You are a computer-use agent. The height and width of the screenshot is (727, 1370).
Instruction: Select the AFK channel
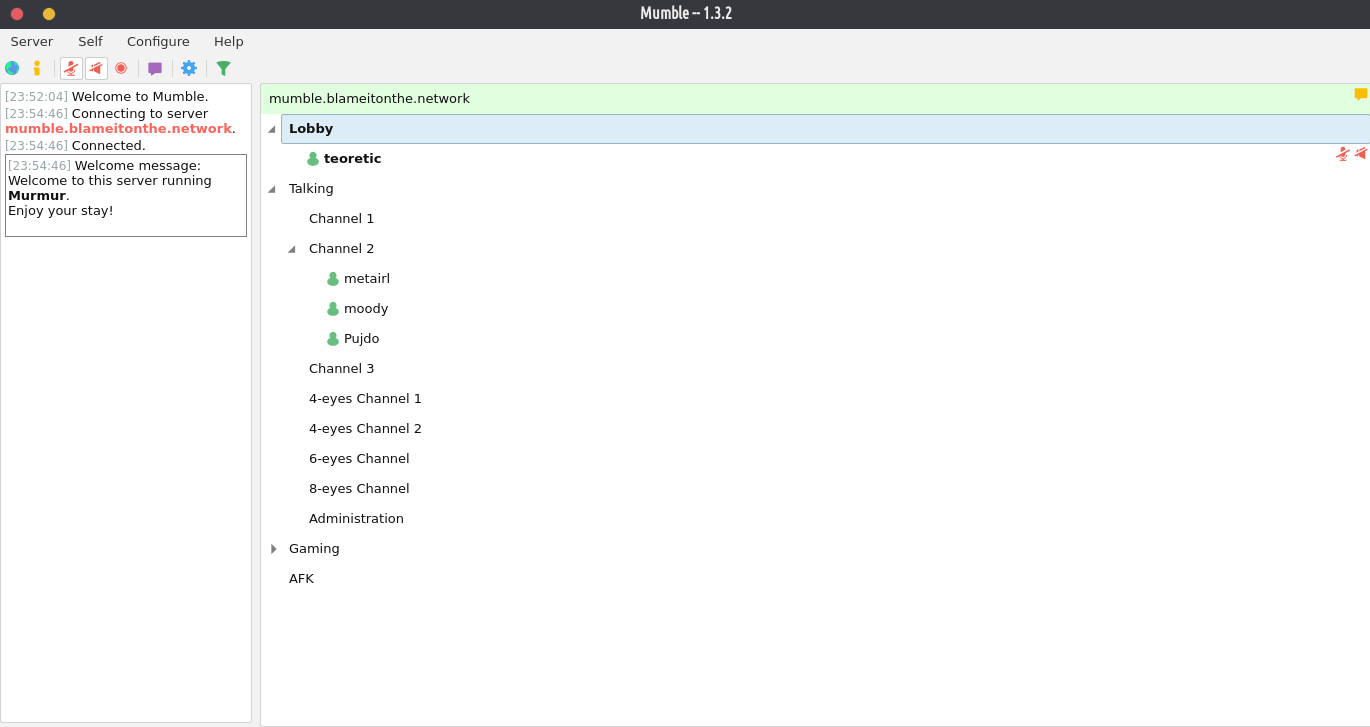[301, 579]
